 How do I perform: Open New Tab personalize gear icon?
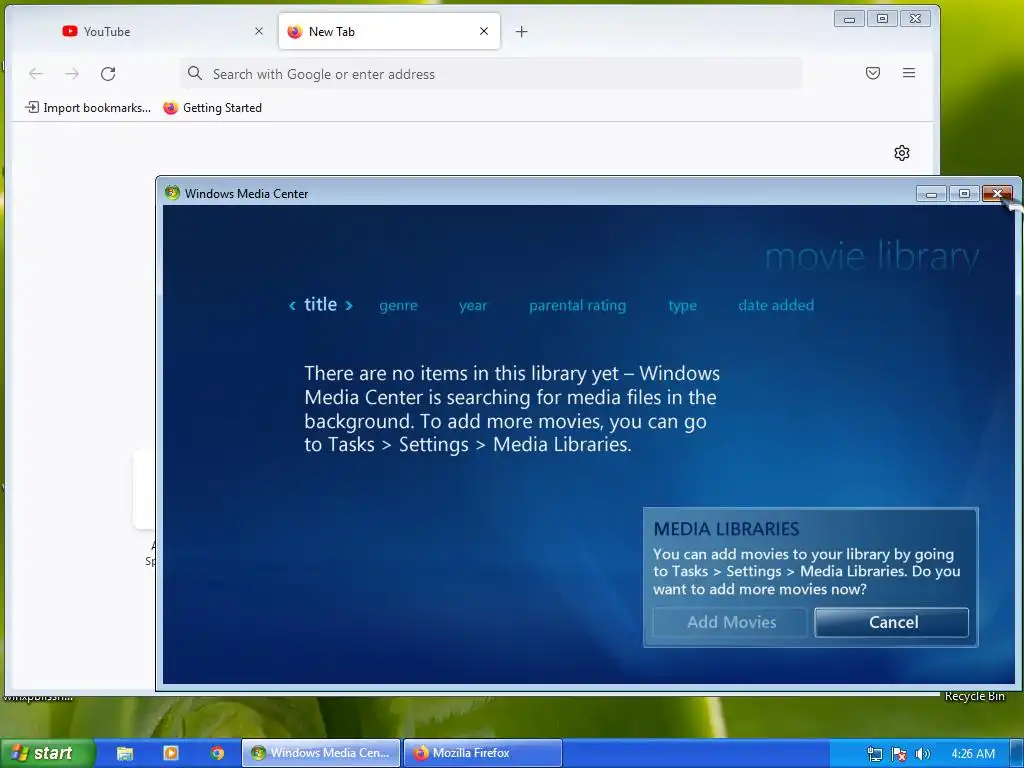(x=902, y=153)
